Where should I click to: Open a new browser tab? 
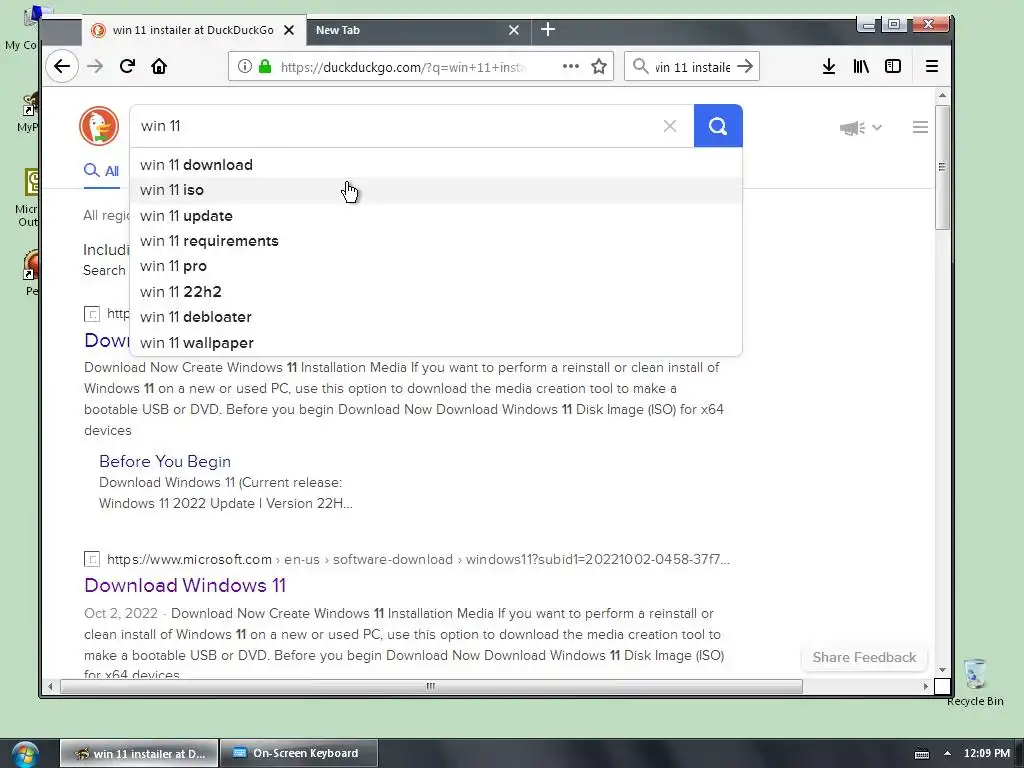(548, 29)
